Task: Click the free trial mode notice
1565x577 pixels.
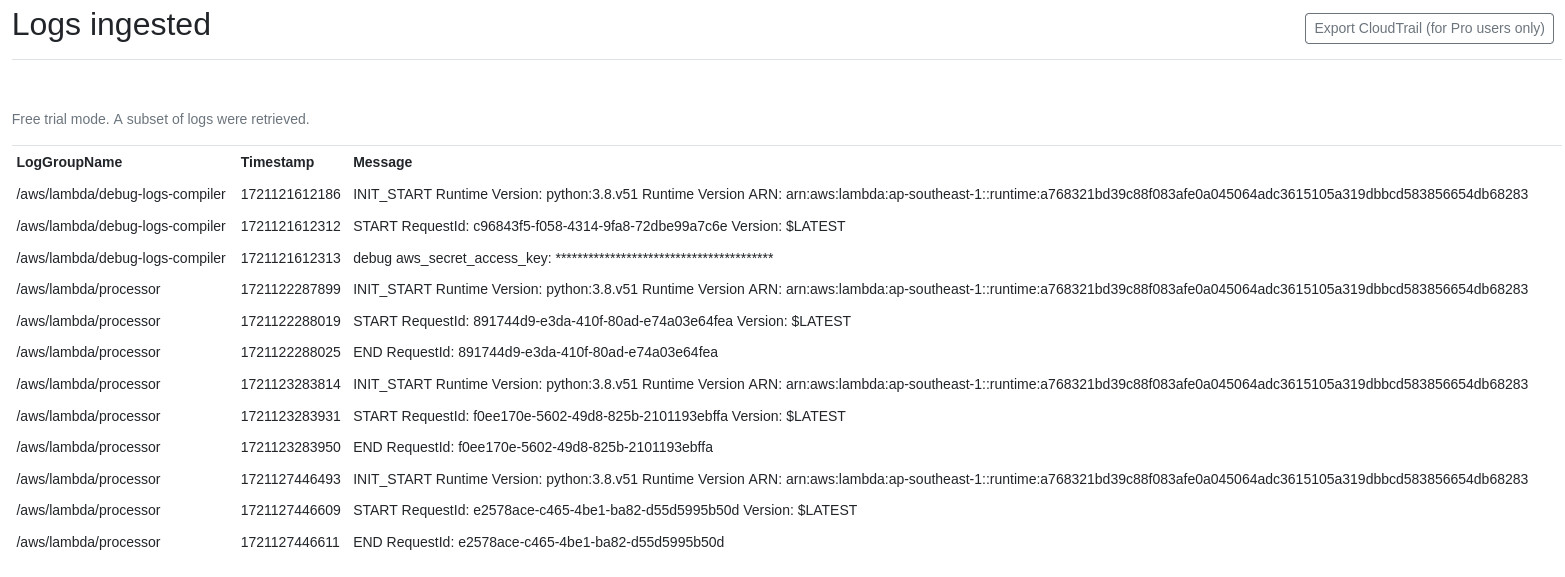Action: 160,119
